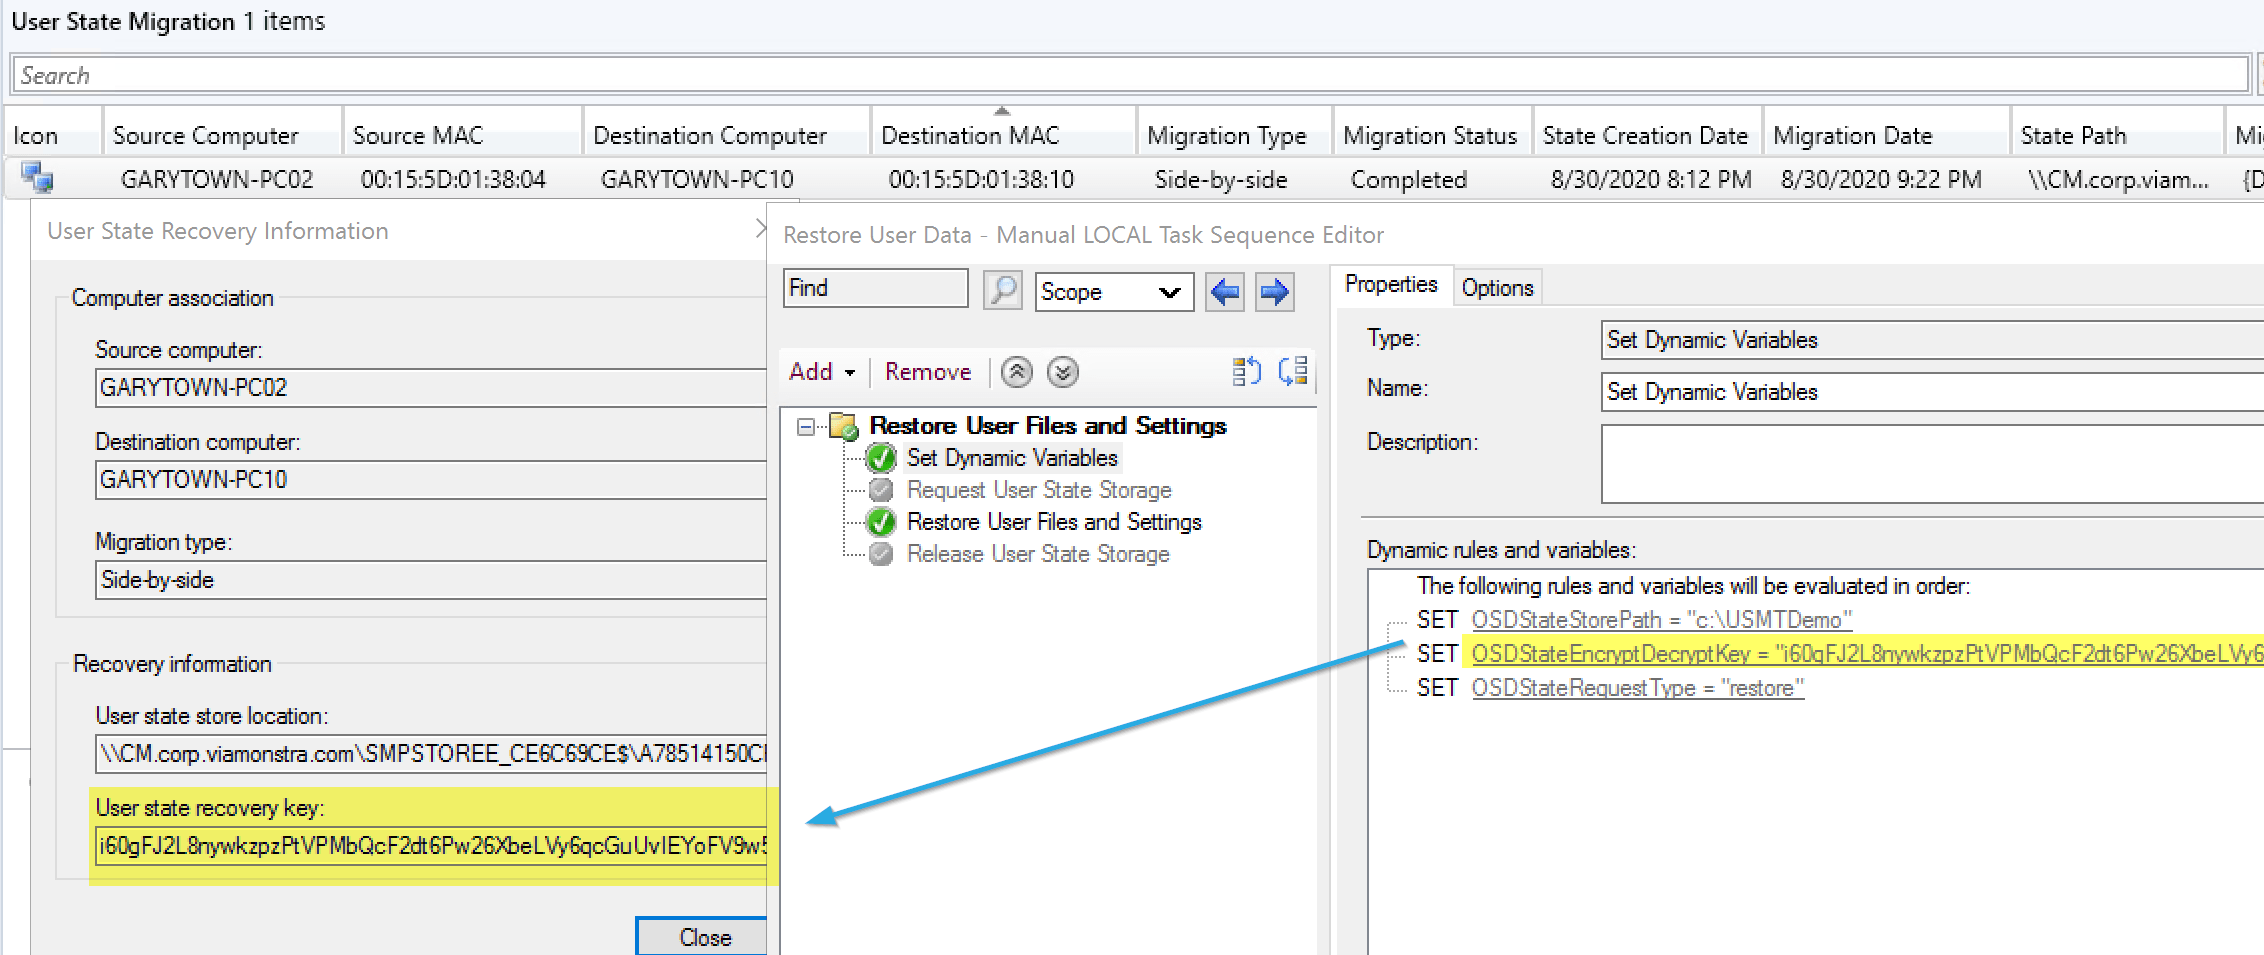Collapse the Restore User Files and Settings group
The width and height of the screenshot is (2264, 955).
click(805, 427)
